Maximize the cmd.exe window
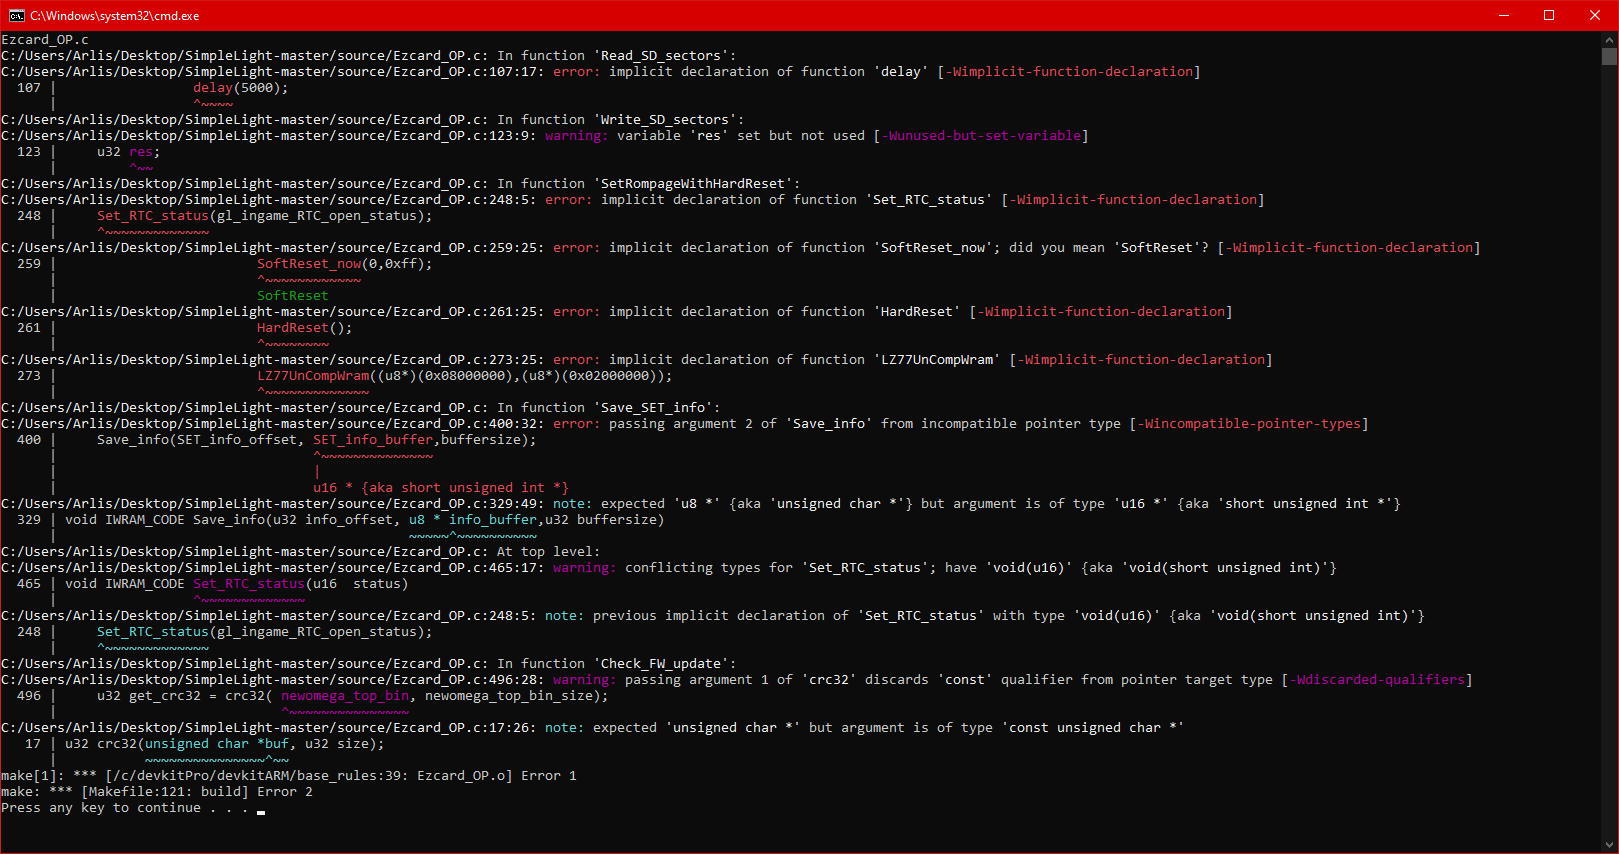Screen dimensions: 1619x854 point(1549,15)
